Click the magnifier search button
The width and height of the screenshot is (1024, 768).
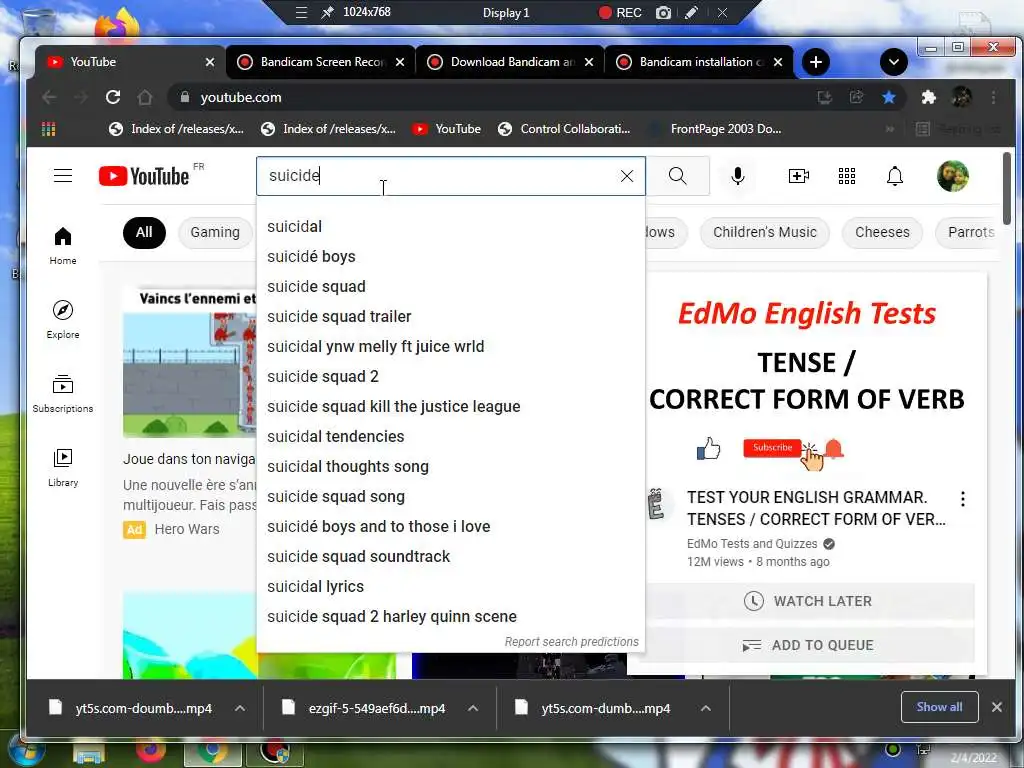pos(678,176)
